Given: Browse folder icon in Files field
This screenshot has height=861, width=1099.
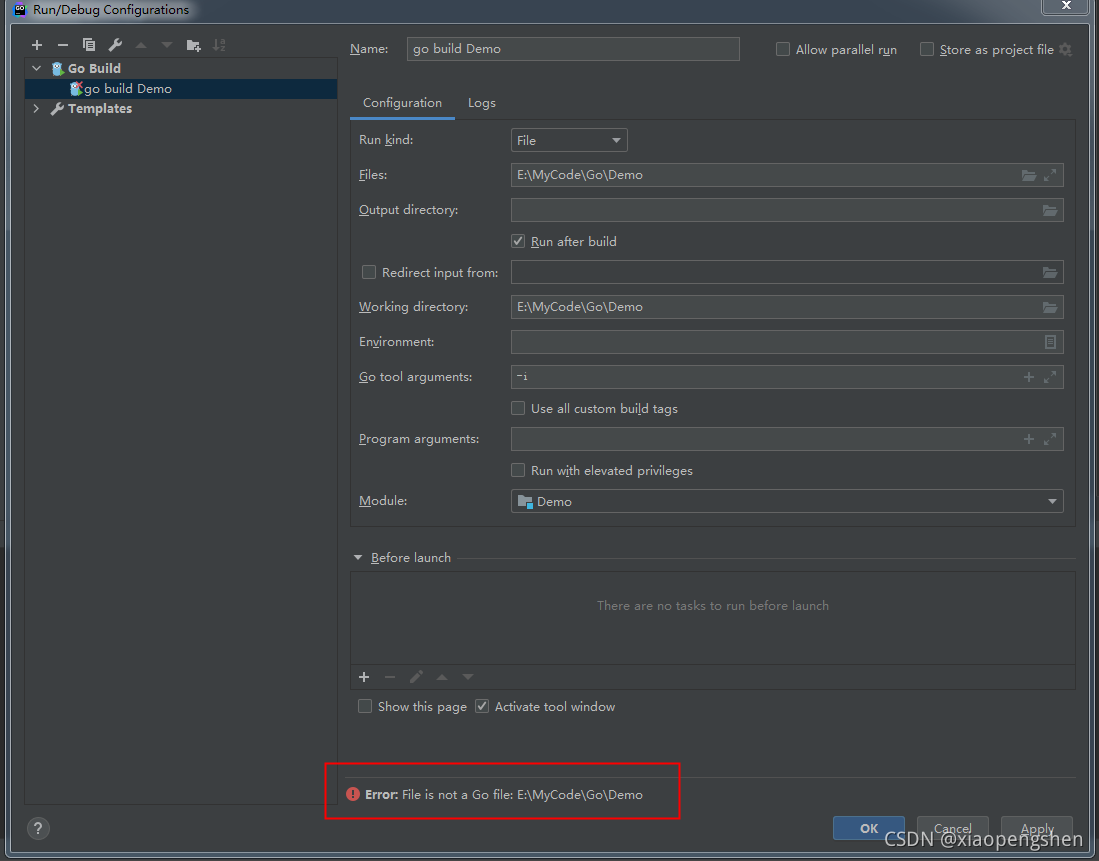Looking at the screenshot, I should [x=1028, y=175].
